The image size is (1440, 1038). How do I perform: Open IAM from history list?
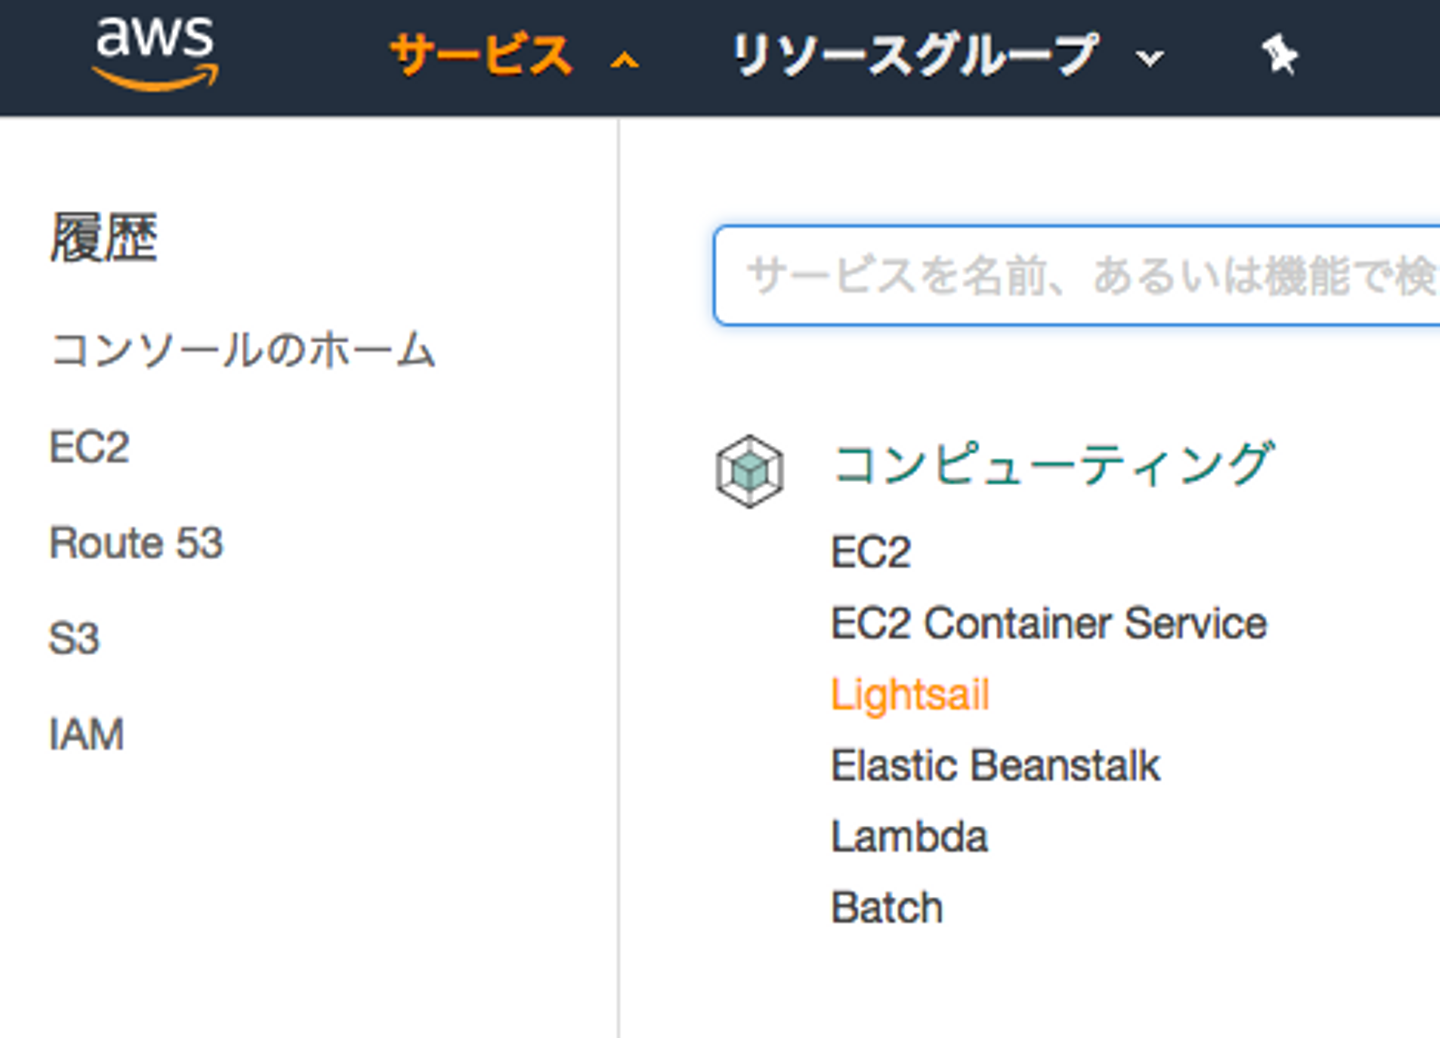[x=87, y=735]
